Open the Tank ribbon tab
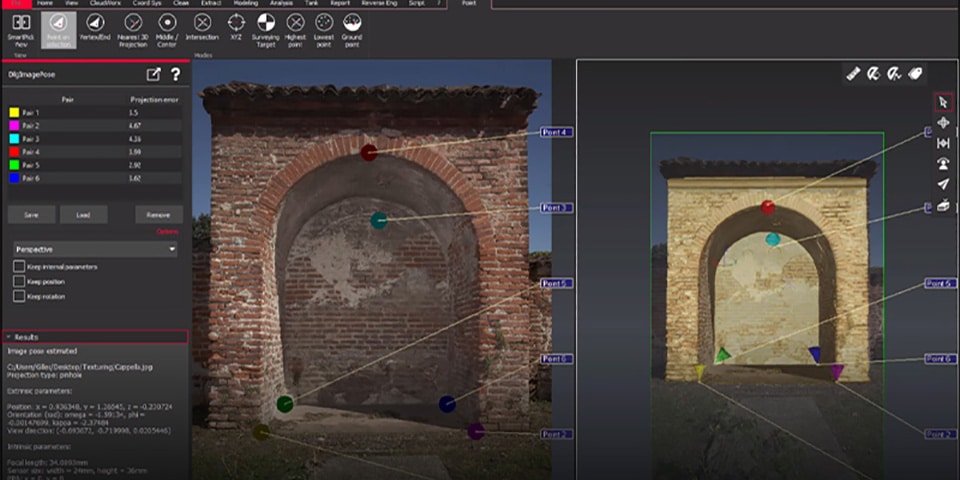The height and width of the screenshot is (480, 960). [312, 3]
